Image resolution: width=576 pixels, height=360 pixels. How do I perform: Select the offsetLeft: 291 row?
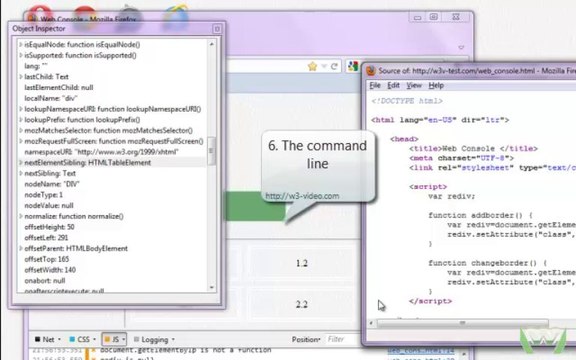coord(112,237)
